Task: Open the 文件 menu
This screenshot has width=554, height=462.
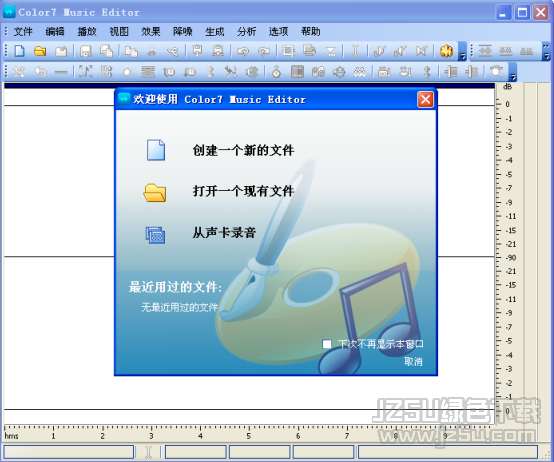Action: (x=23, y=31)
